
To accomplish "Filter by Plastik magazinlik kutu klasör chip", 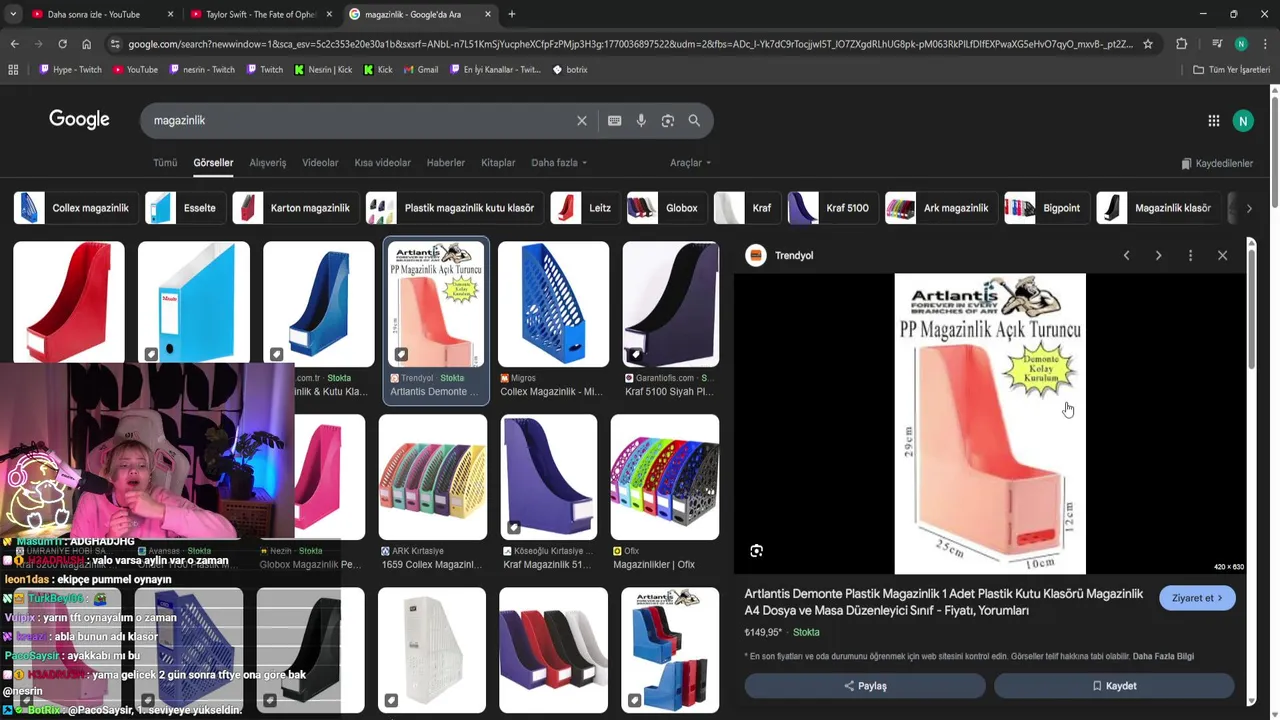I will [x=455, y=208].
